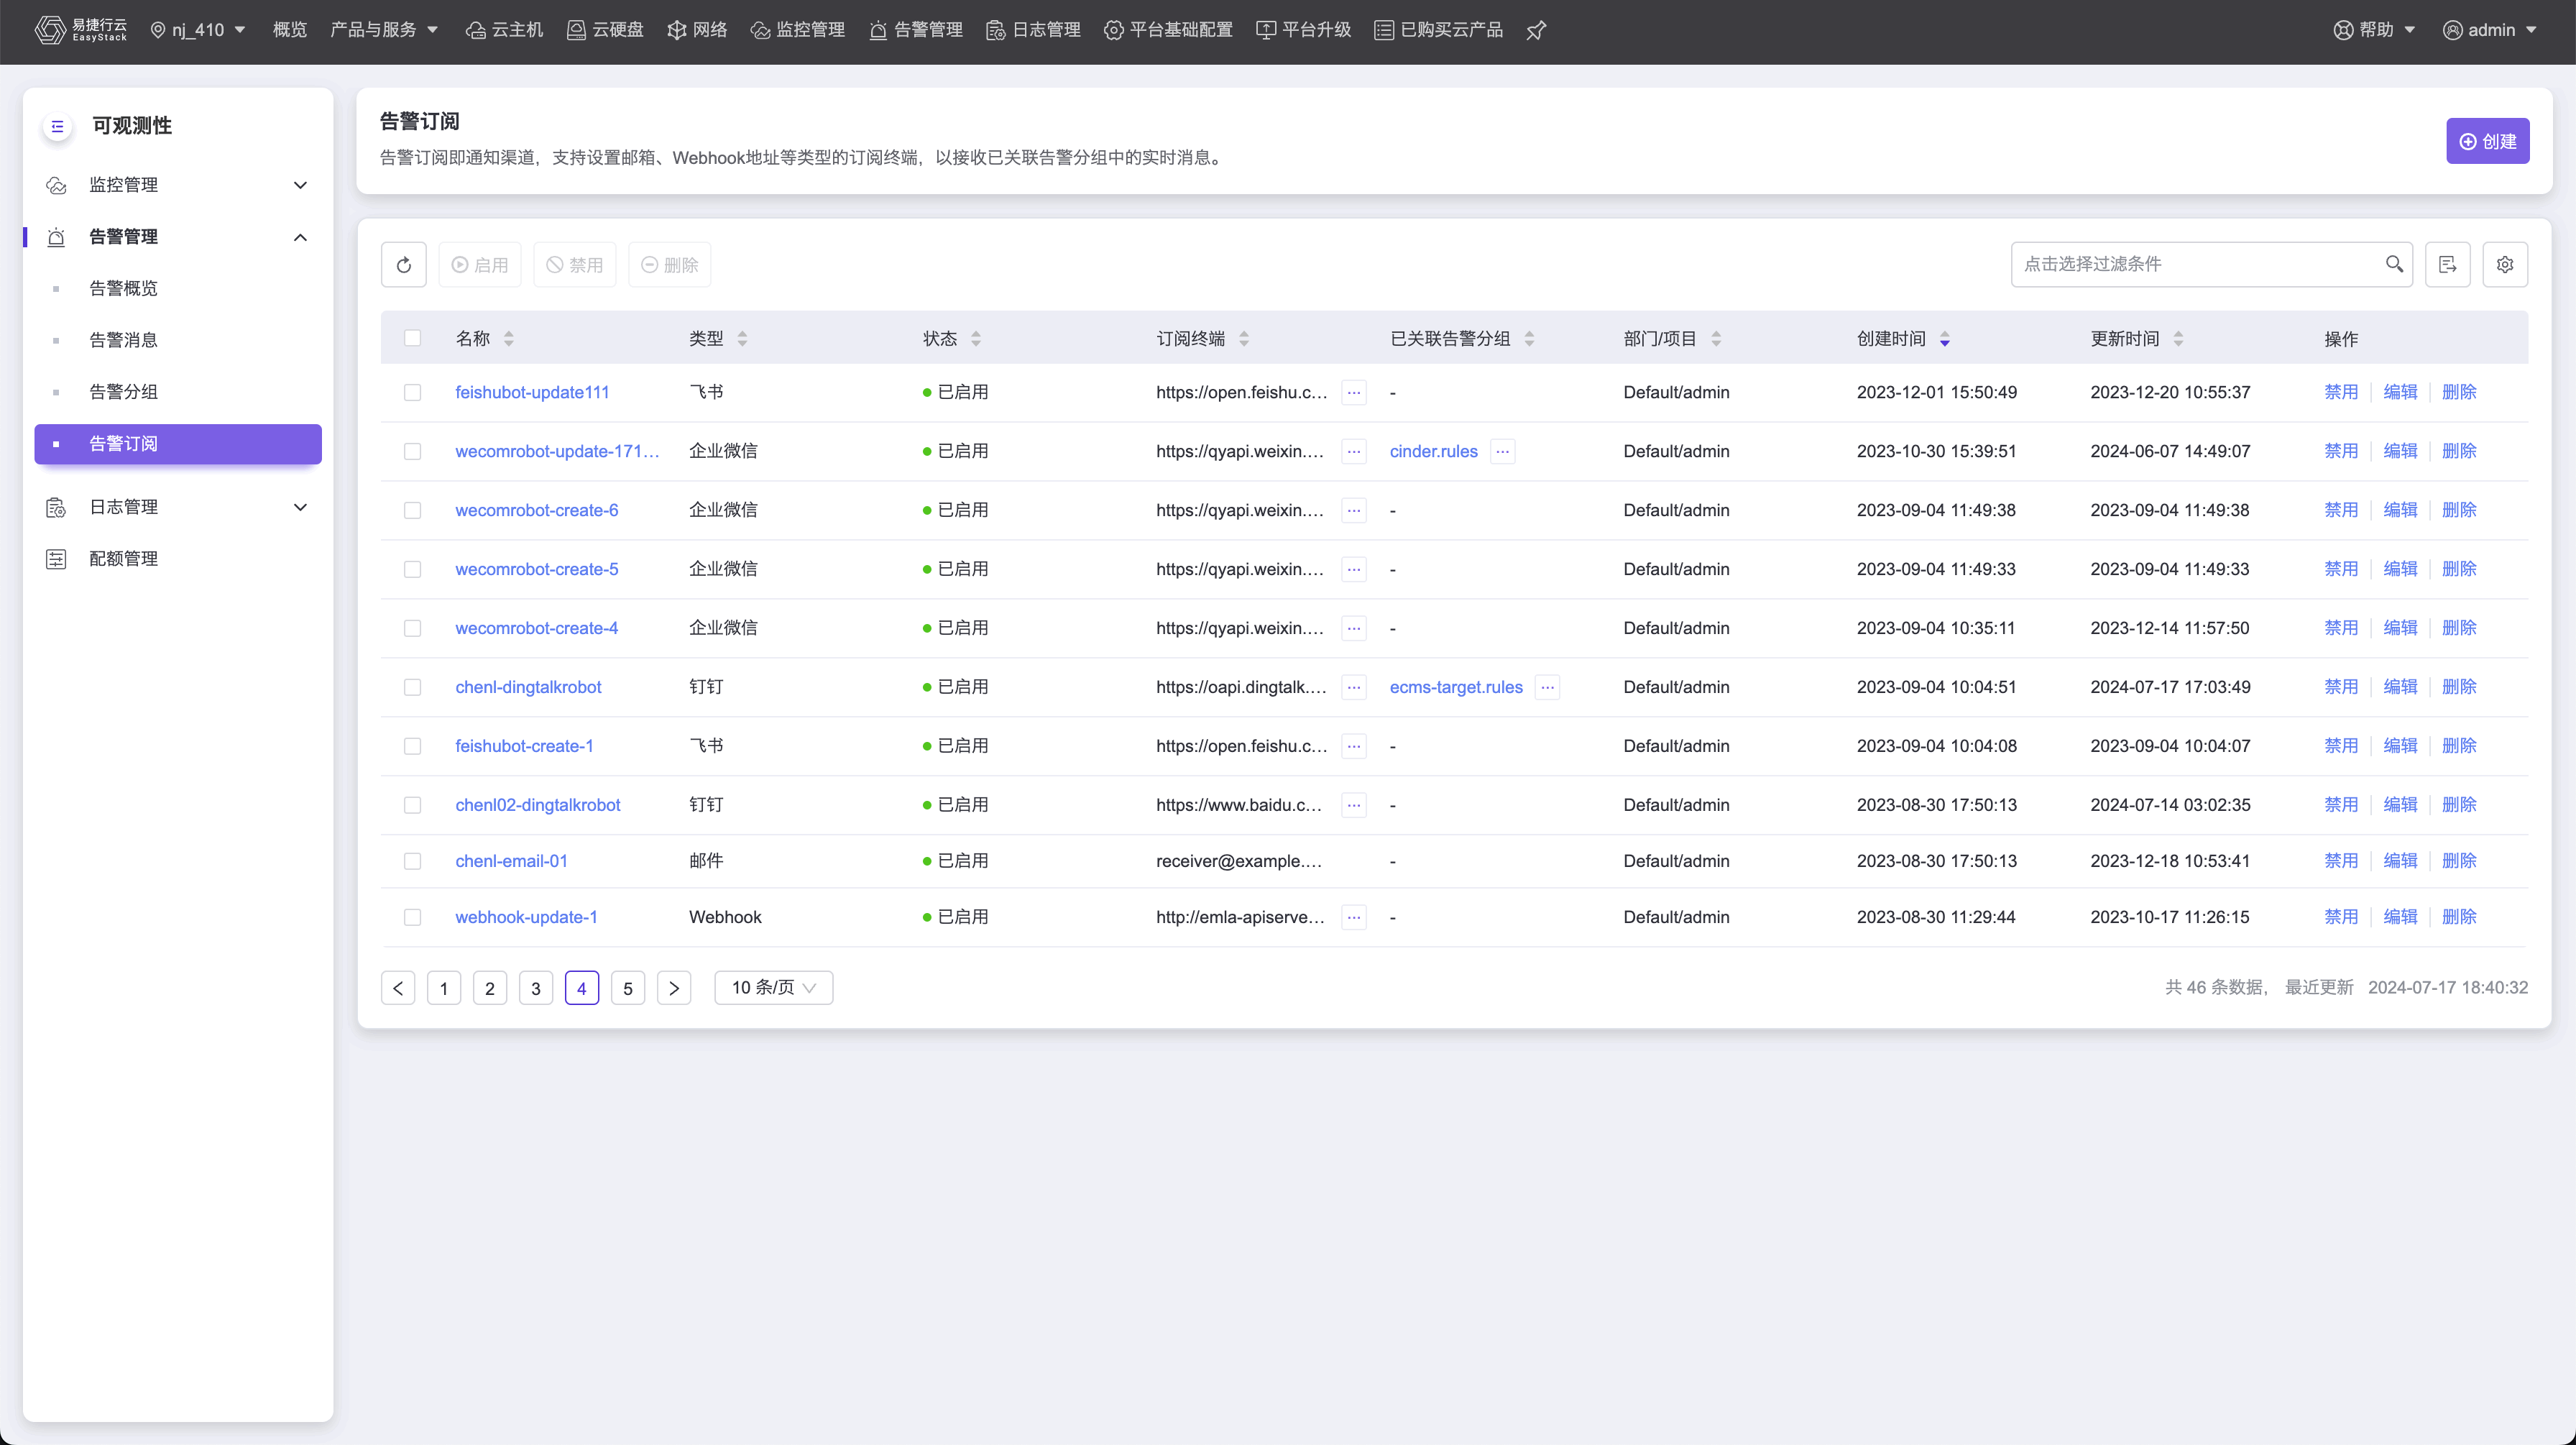Tick the checkbox for the chenl-email-01 row
Image resolution: width=2576 pixels, height=1445 pixels.
pyautogui.click(x=412, y=862)
